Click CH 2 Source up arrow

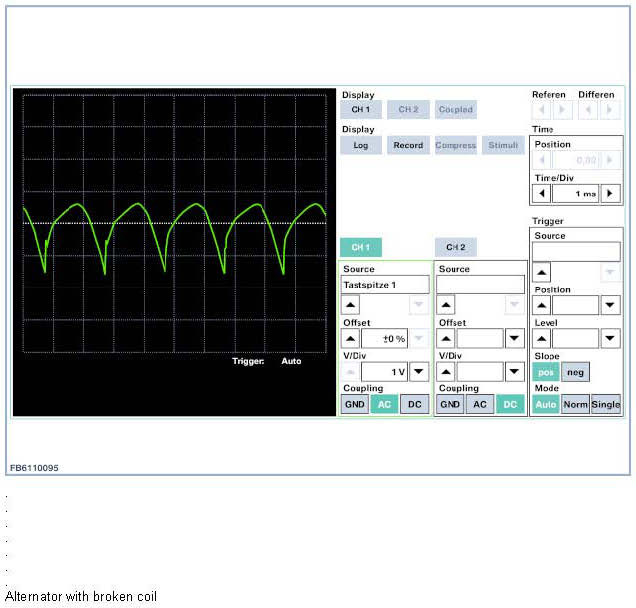coord(446,305)
